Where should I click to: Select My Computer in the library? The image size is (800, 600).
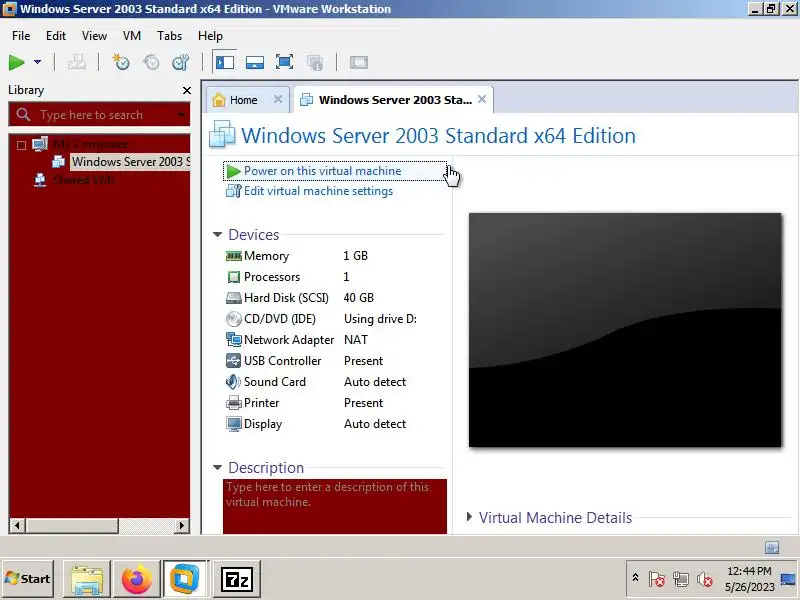click(90, 144)
